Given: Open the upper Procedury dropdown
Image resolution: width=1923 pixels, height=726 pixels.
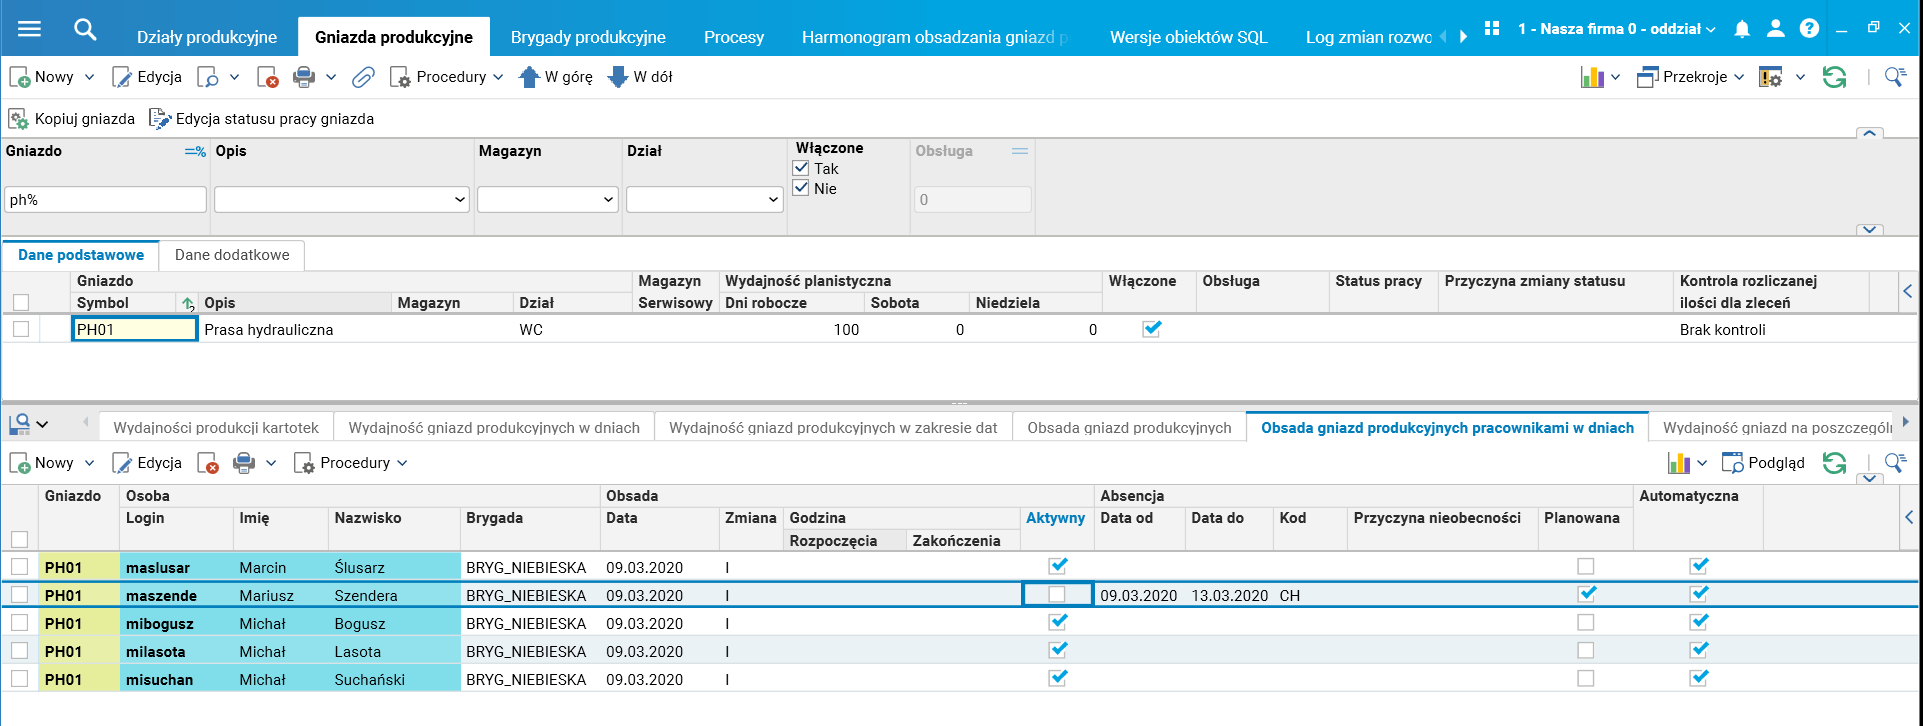Looking at the screenshot, I should point(446,77).
